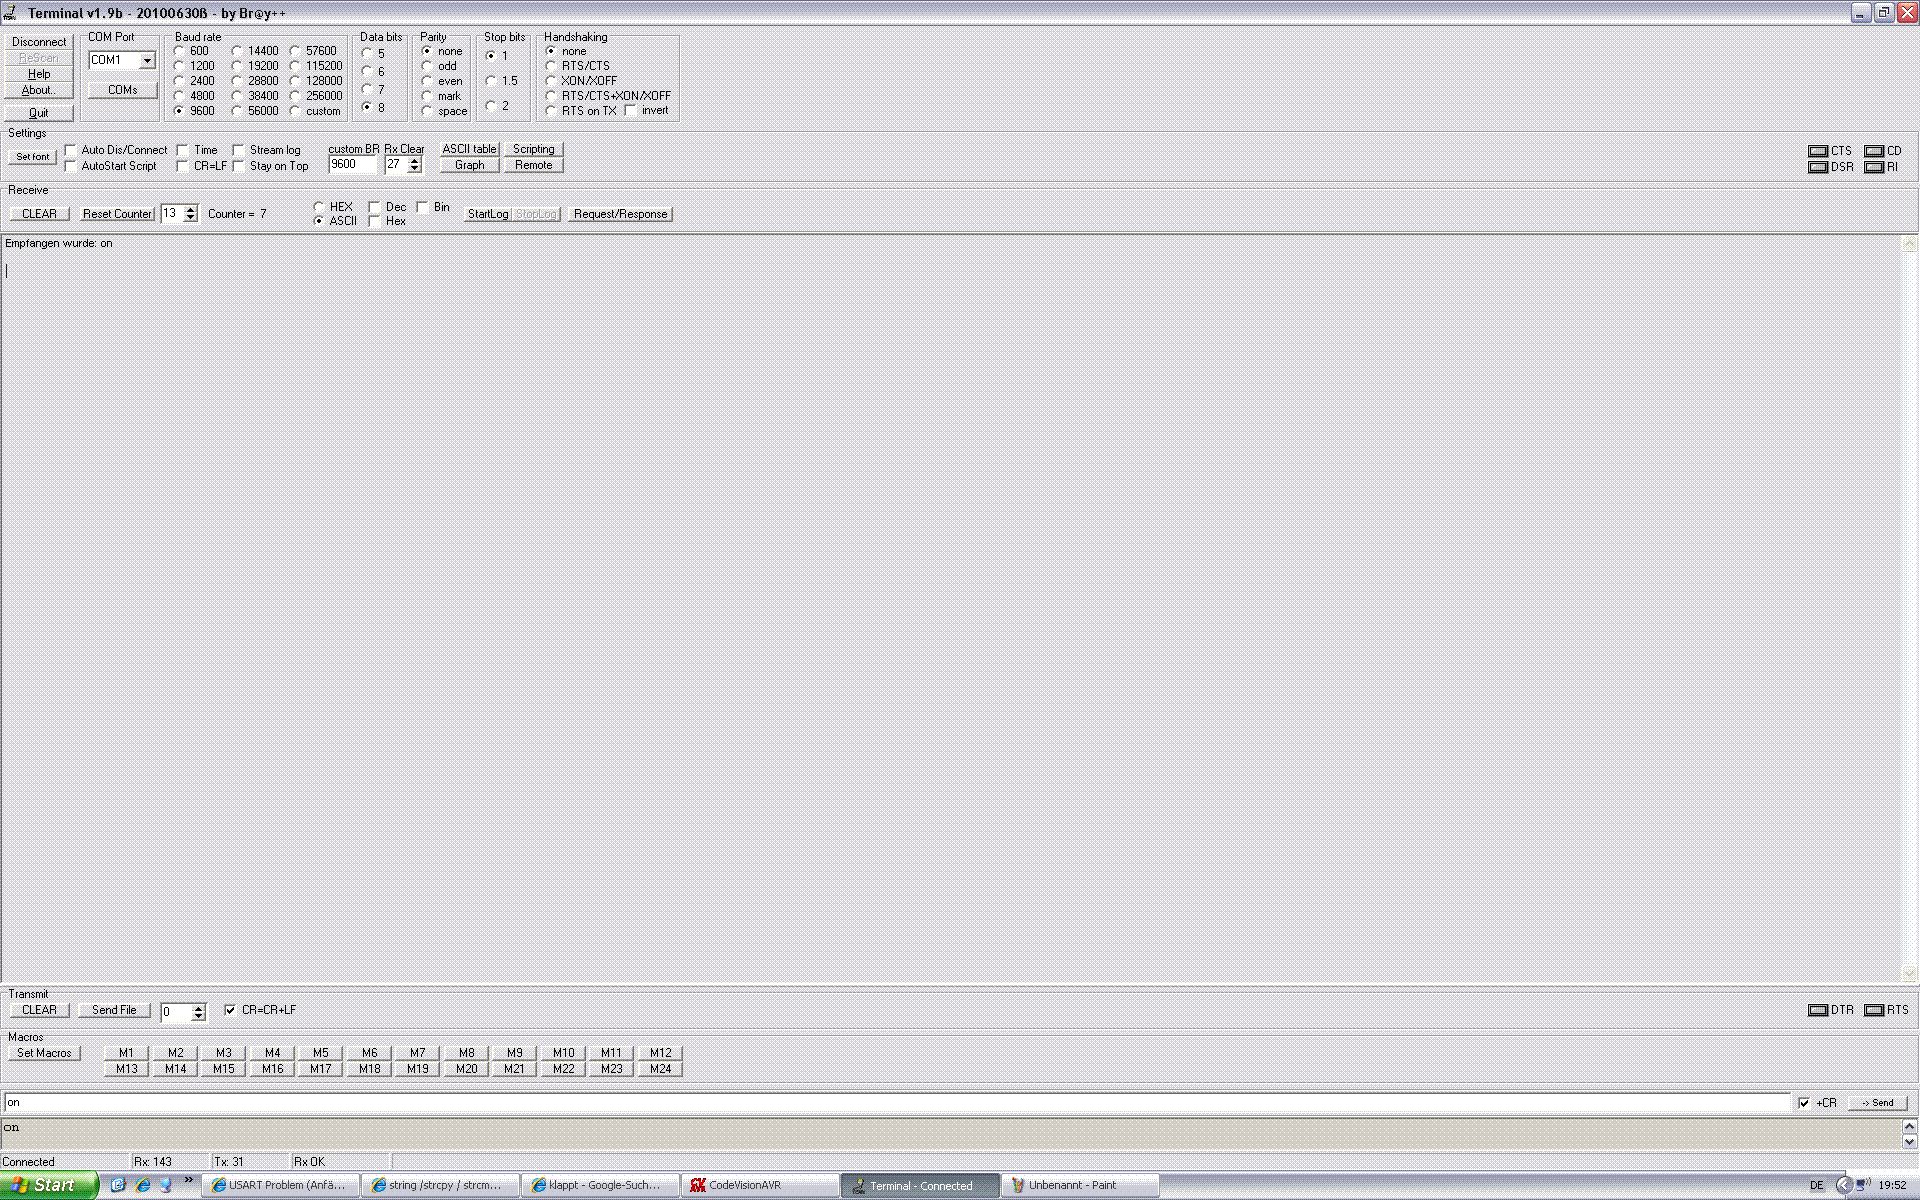Click the receive area vertical scrollbar
The image size is (1920, 1200).
pyautogui.click(x=1909, y=608)
